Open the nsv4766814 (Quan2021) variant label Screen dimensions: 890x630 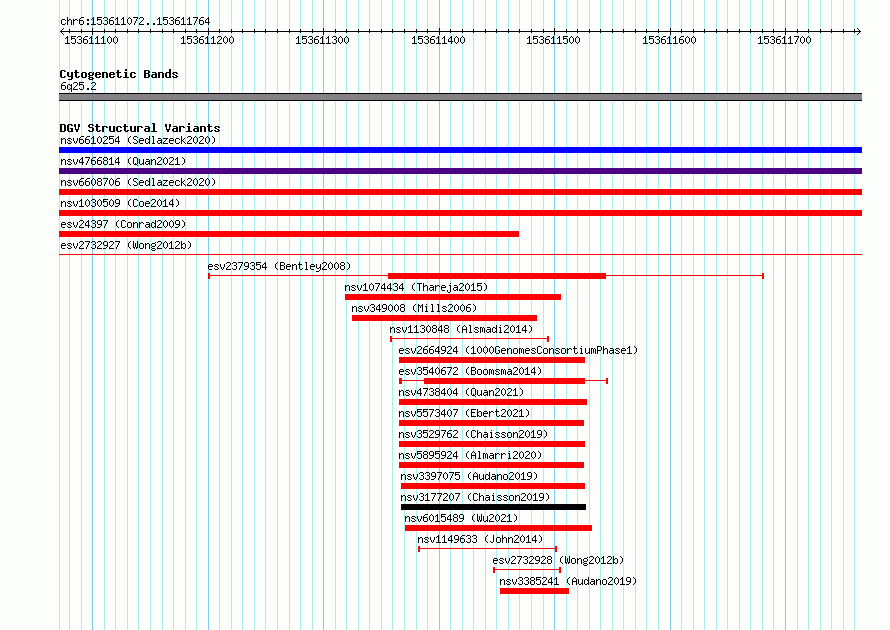pos(123,161)
